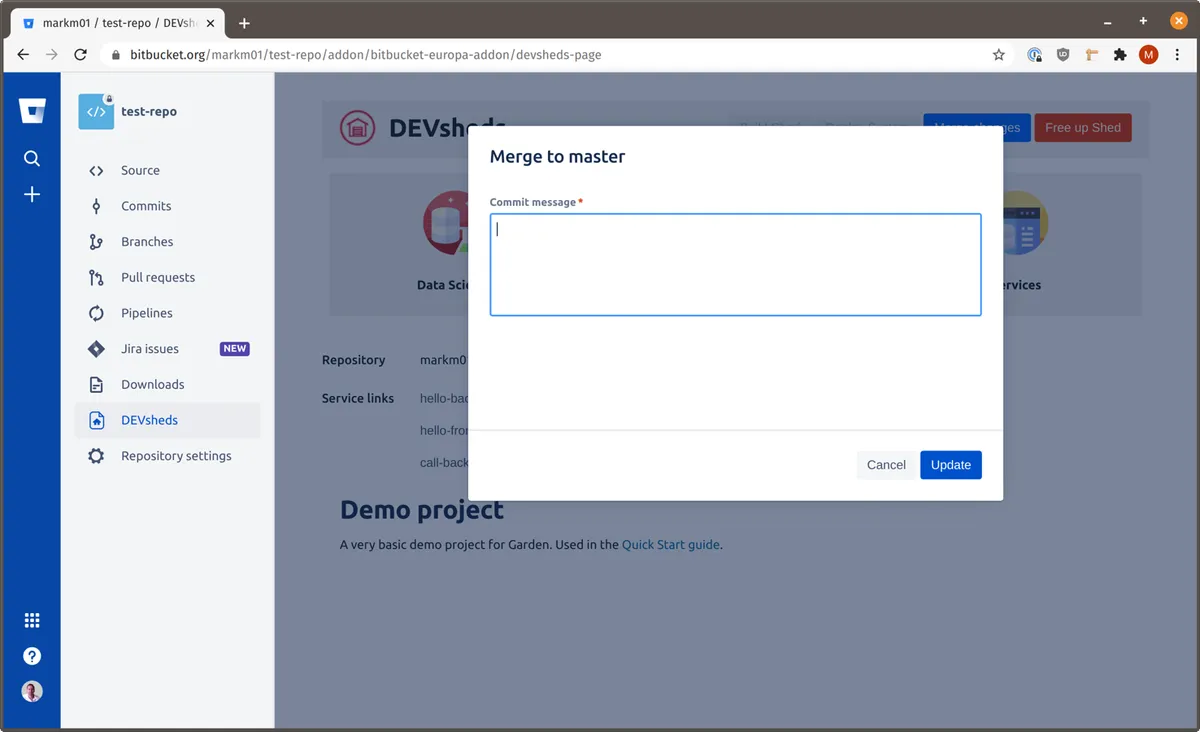Screen dimensions: 1200x732
Task: Reload the page with refresh icon
Action: coord(81,55)
